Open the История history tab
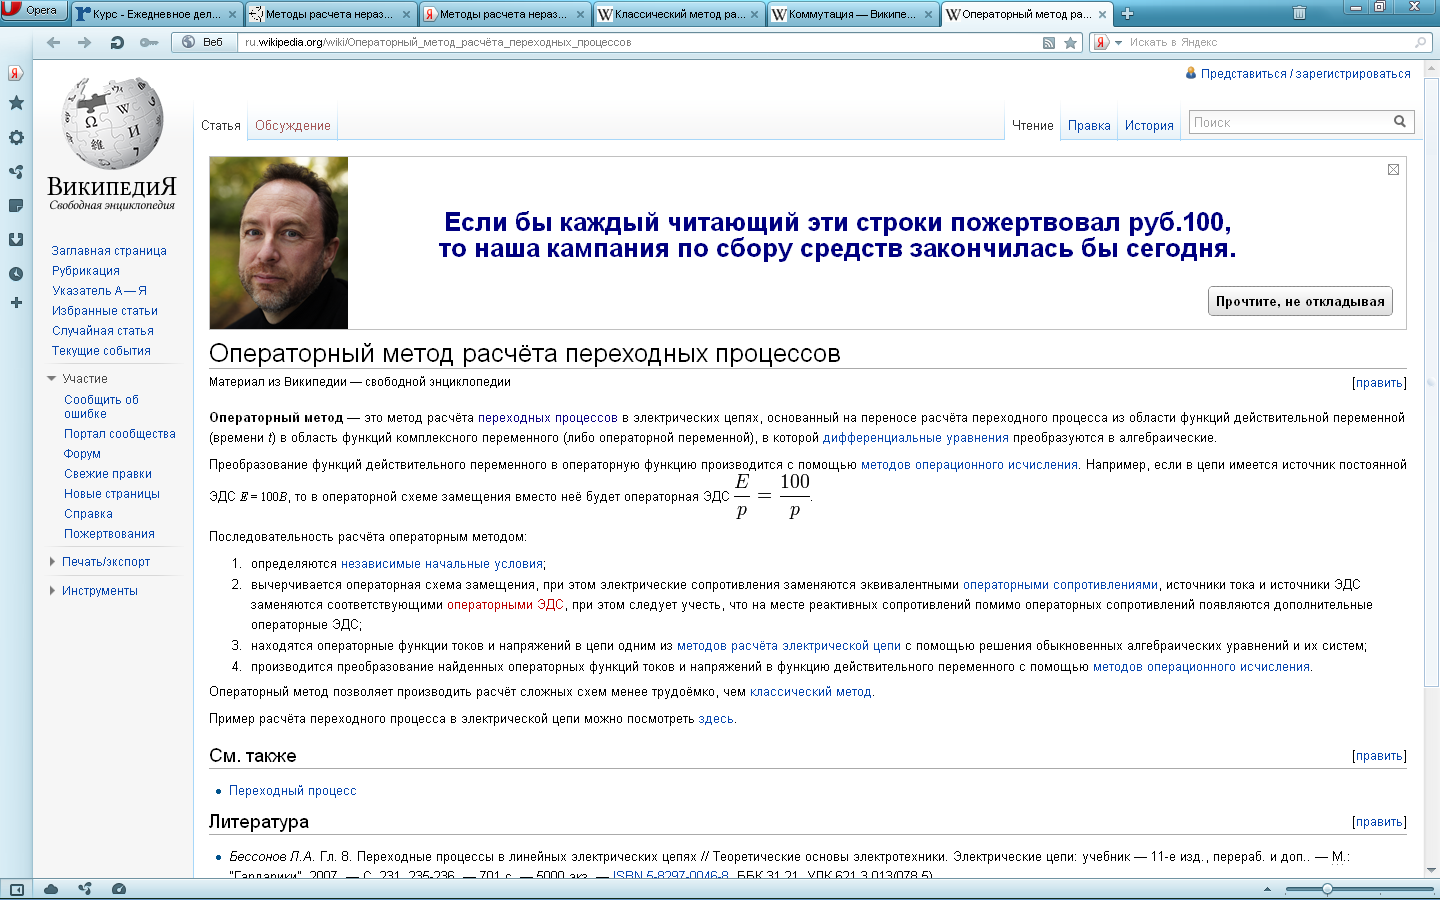The image size is (1440, 900). [x=1149, y=126]
